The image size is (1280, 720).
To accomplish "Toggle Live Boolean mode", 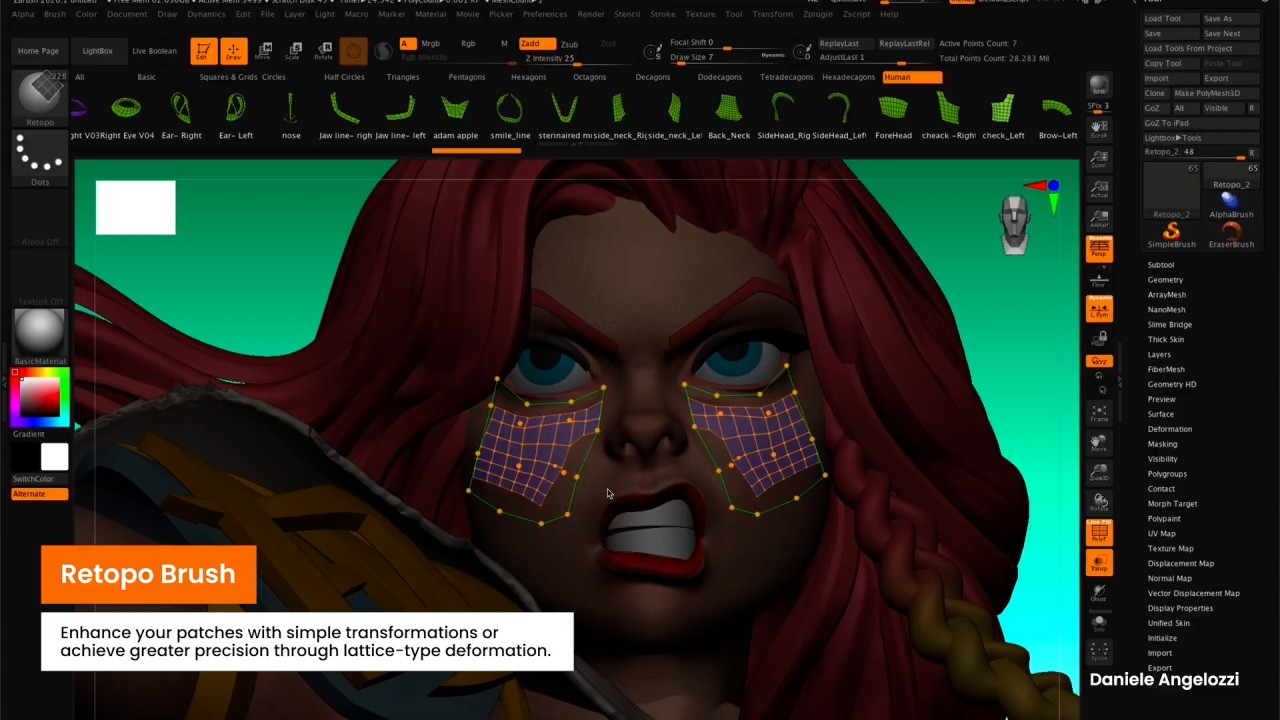I will [x=155, y=51].
